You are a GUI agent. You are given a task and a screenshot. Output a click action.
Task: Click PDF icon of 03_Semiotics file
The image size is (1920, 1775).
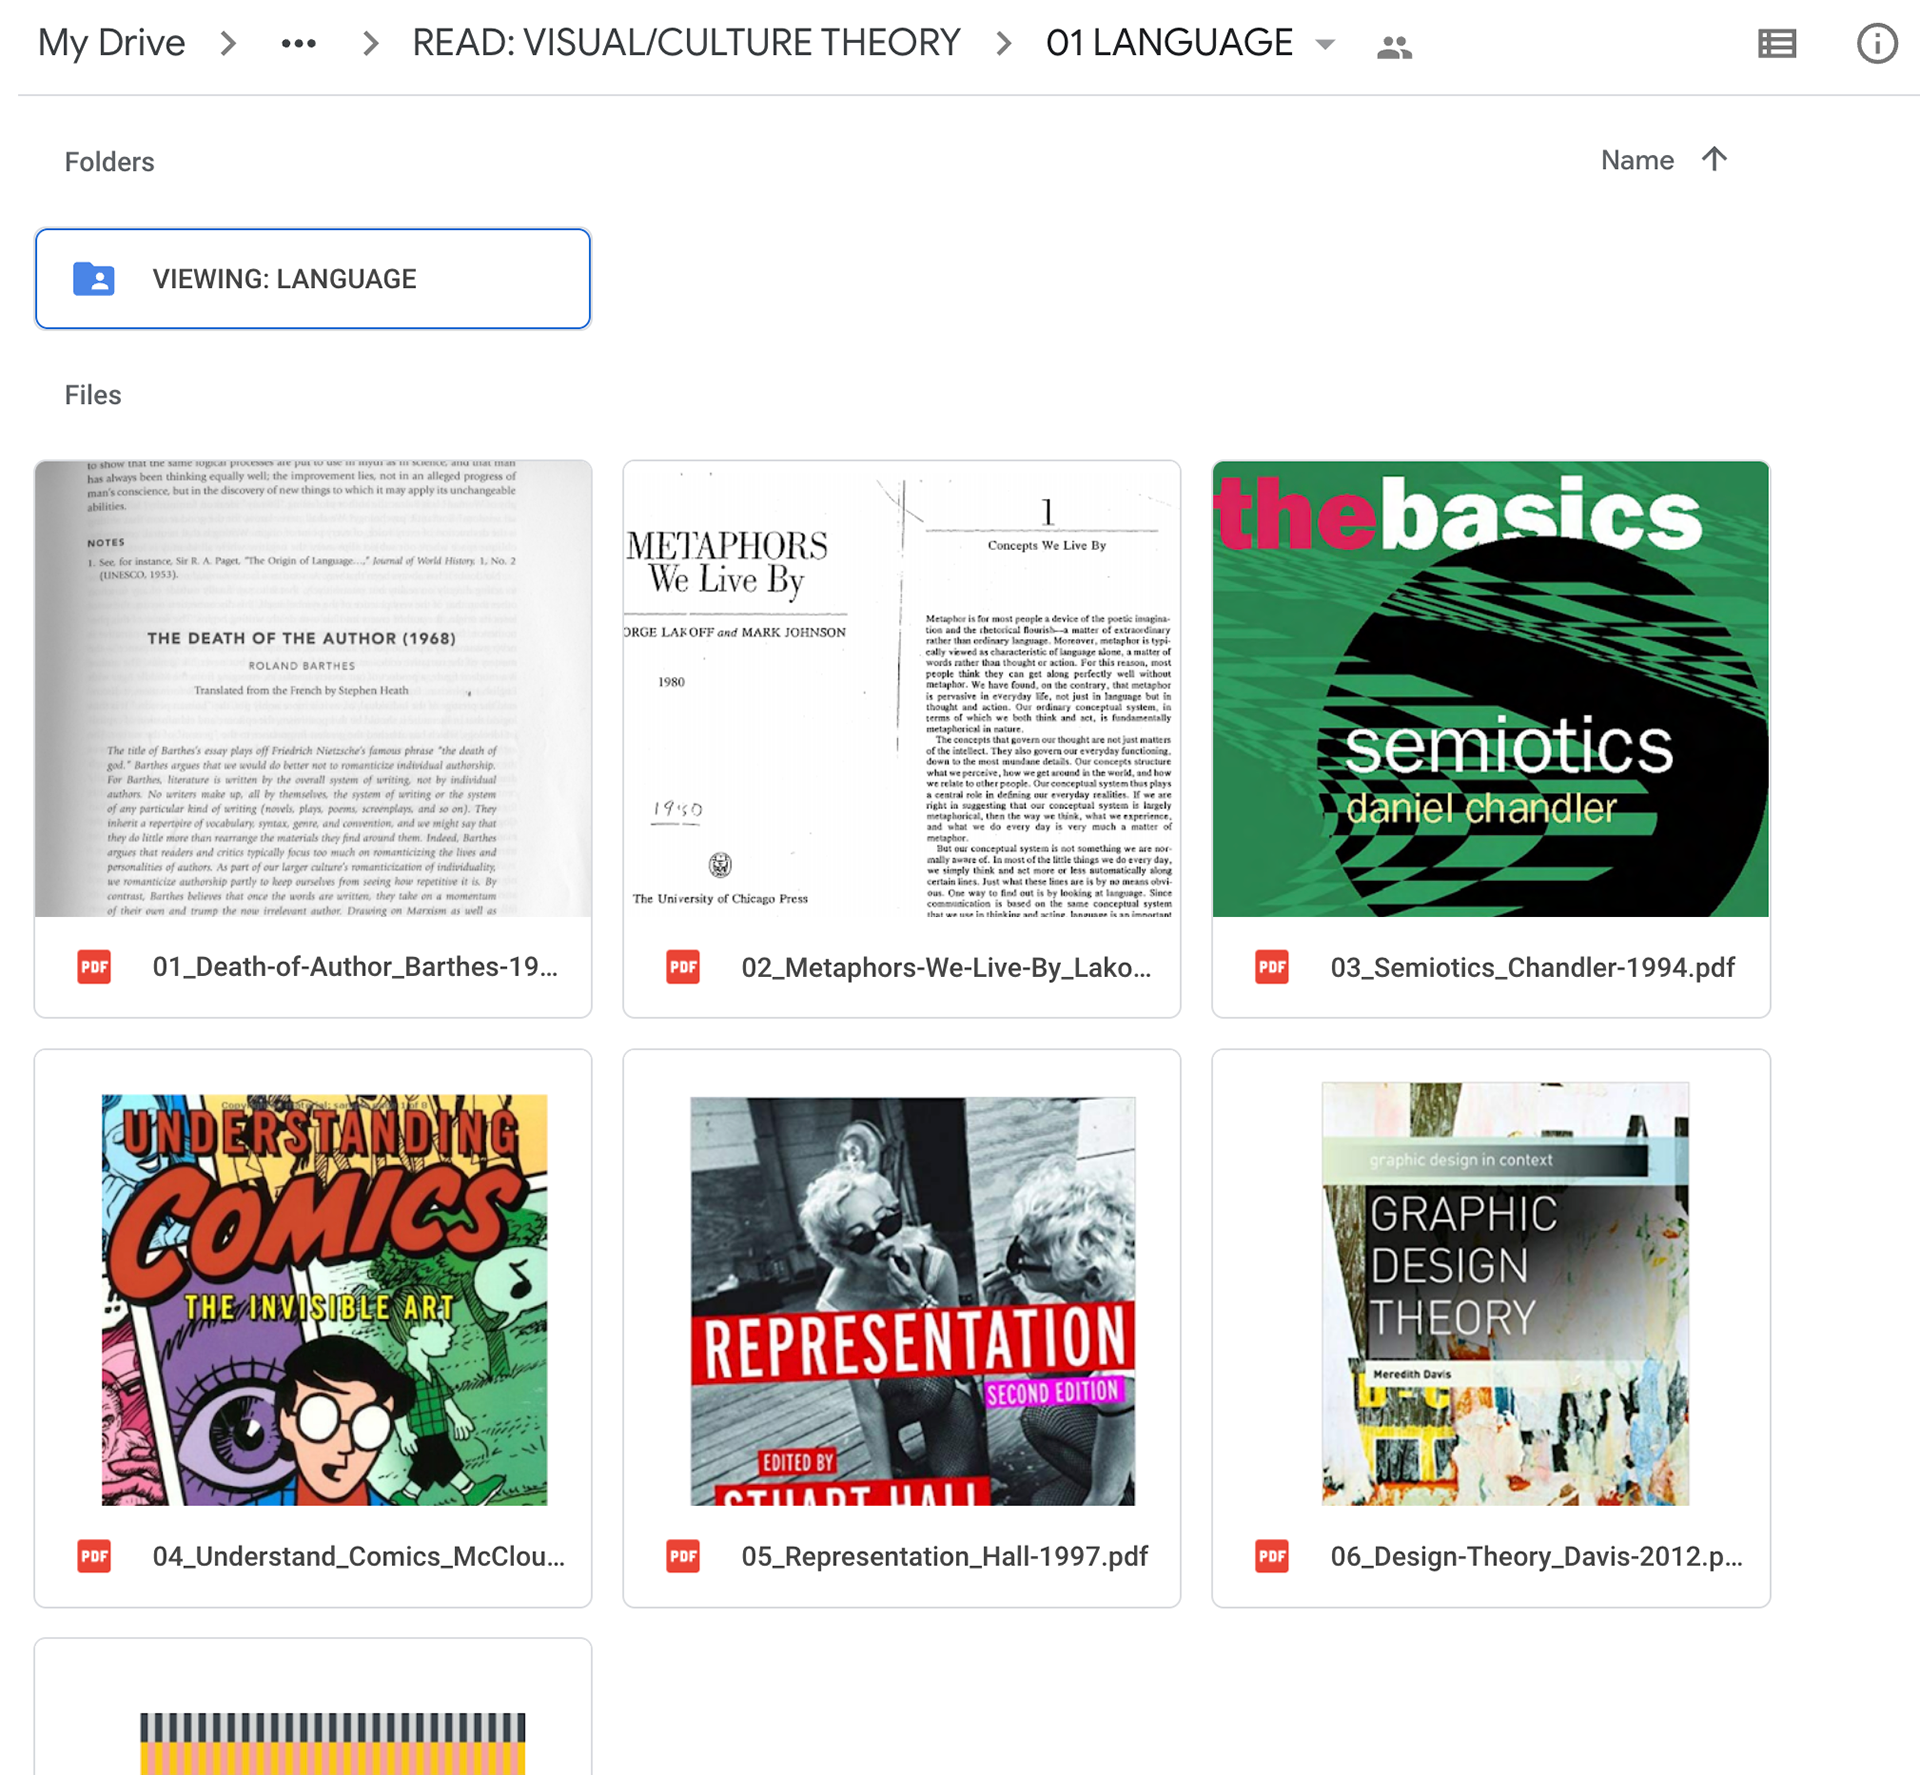pyautogui.click(x=1272, y=967)
